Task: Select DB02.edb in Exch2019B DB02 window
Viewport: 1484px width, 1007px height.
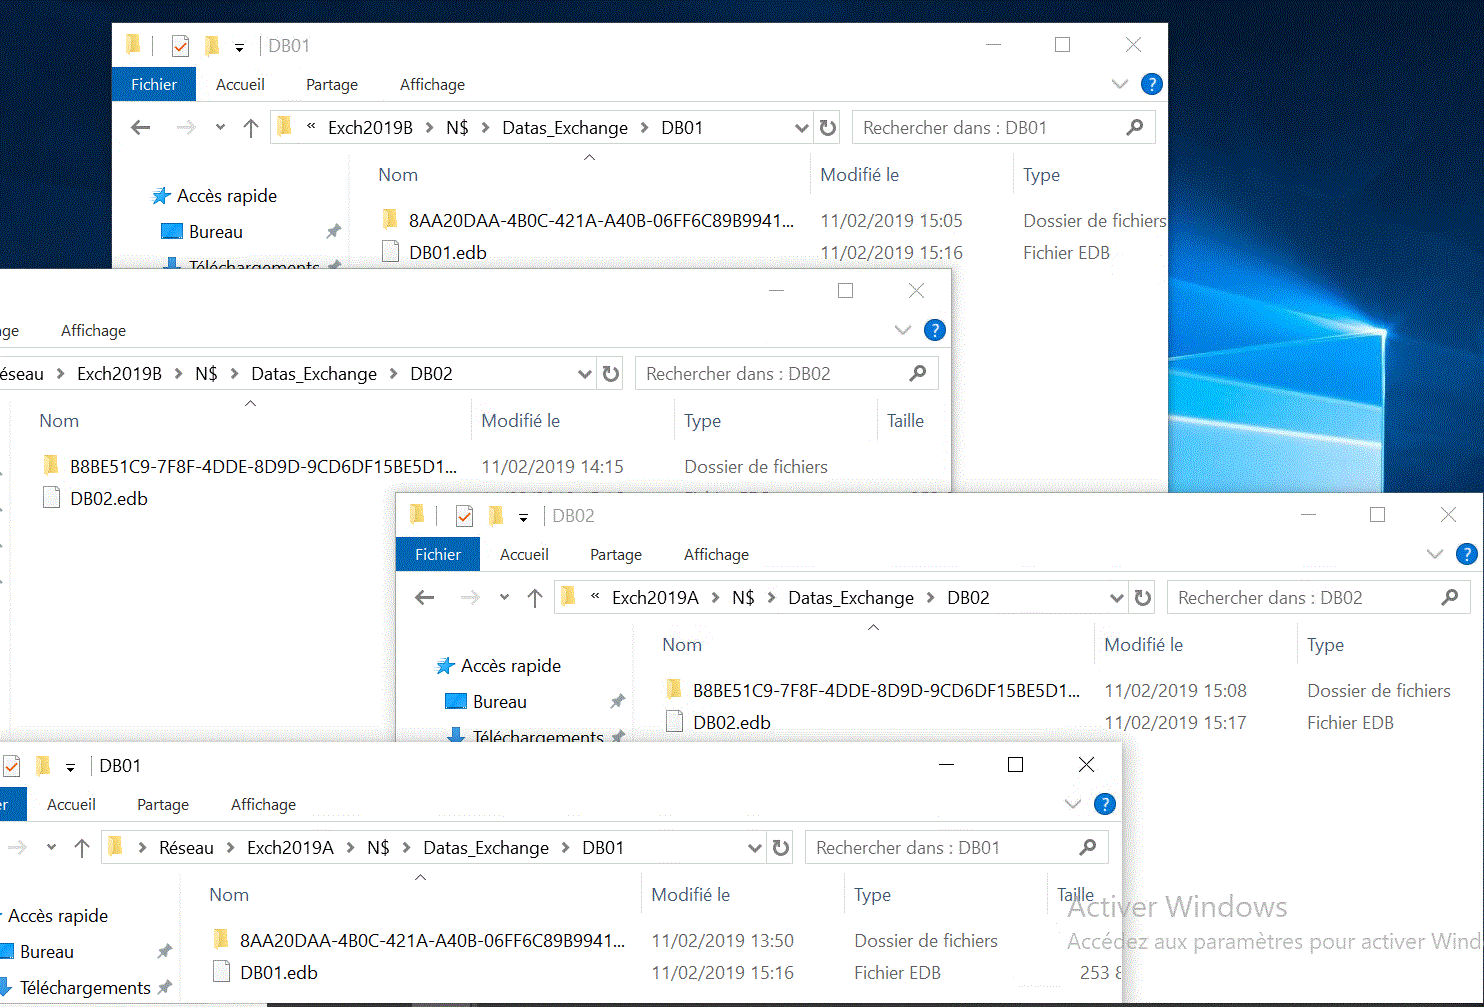Action: 95,499
